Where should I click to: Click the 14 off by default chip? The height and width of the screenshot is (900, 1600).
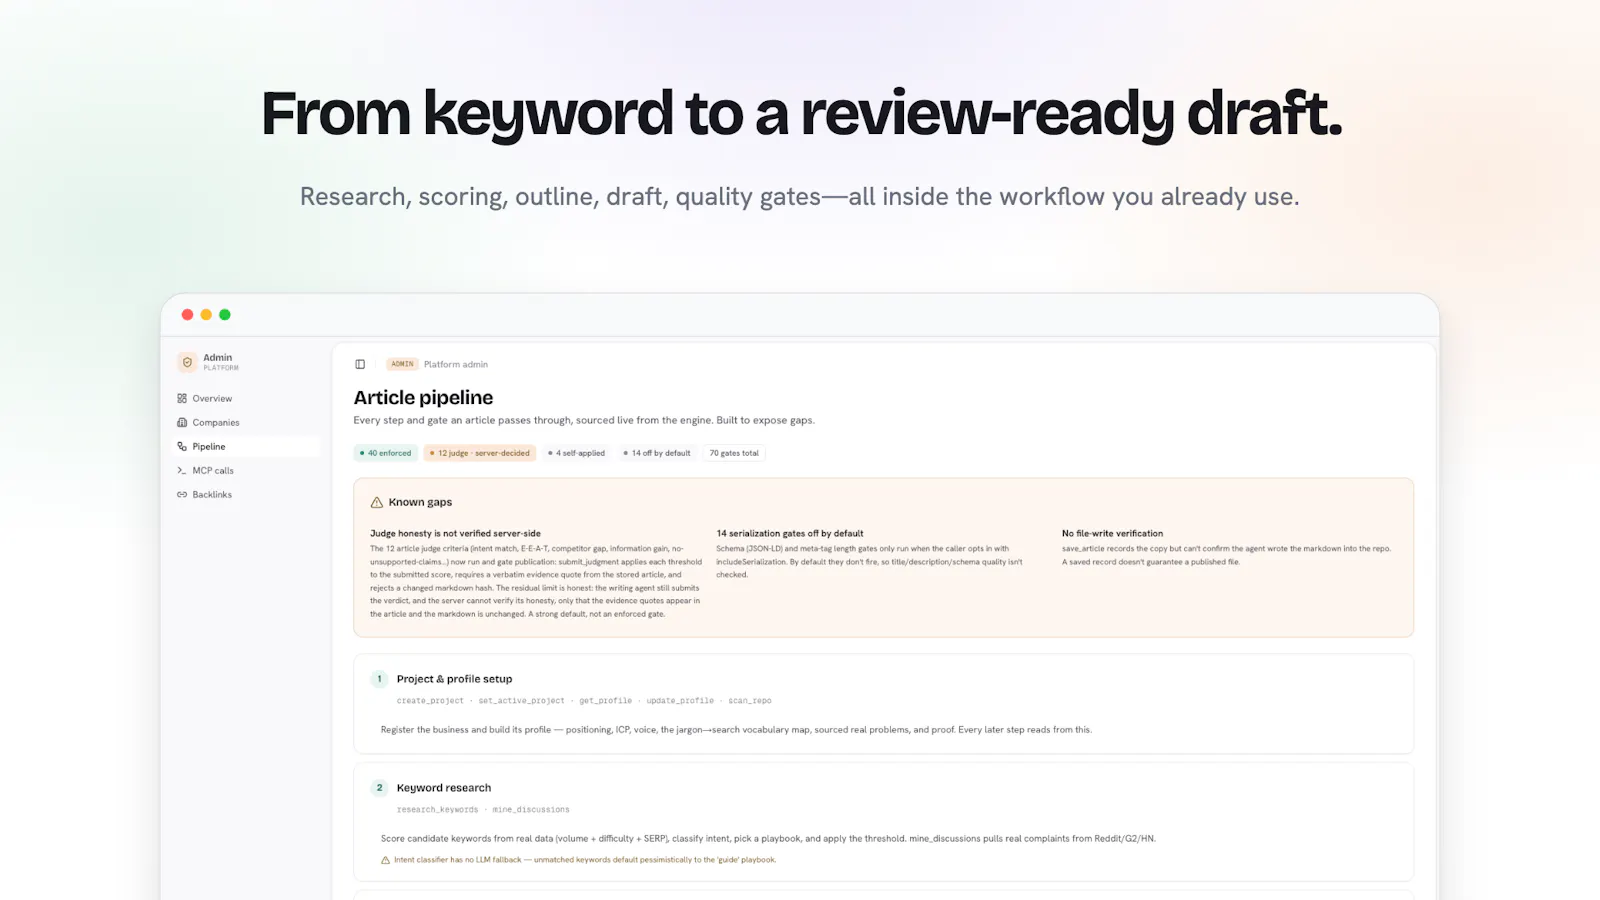tap(657, 453)
